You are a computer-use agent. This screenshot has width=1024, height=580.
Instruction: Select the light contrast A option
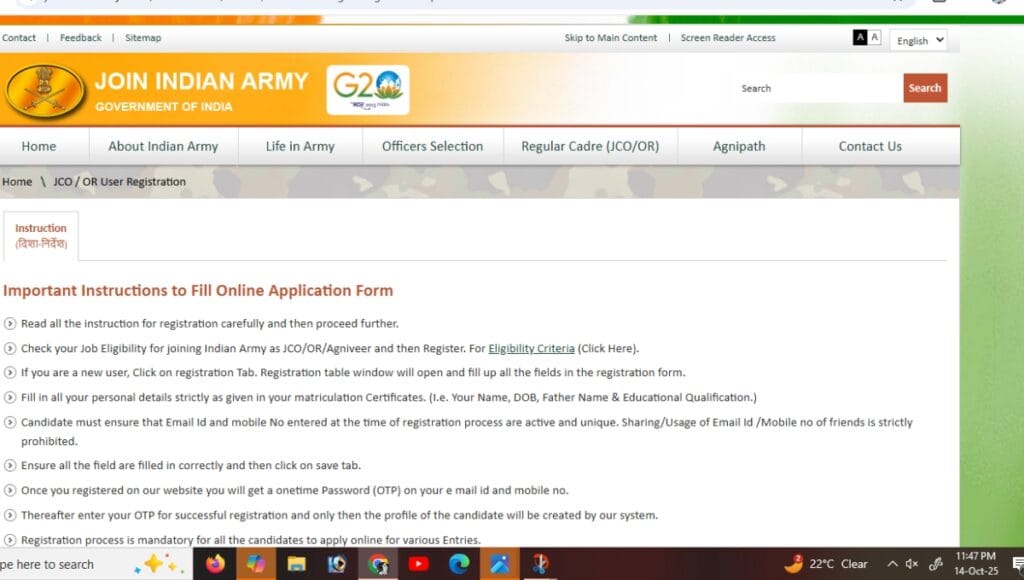click(x=875, y=37)
